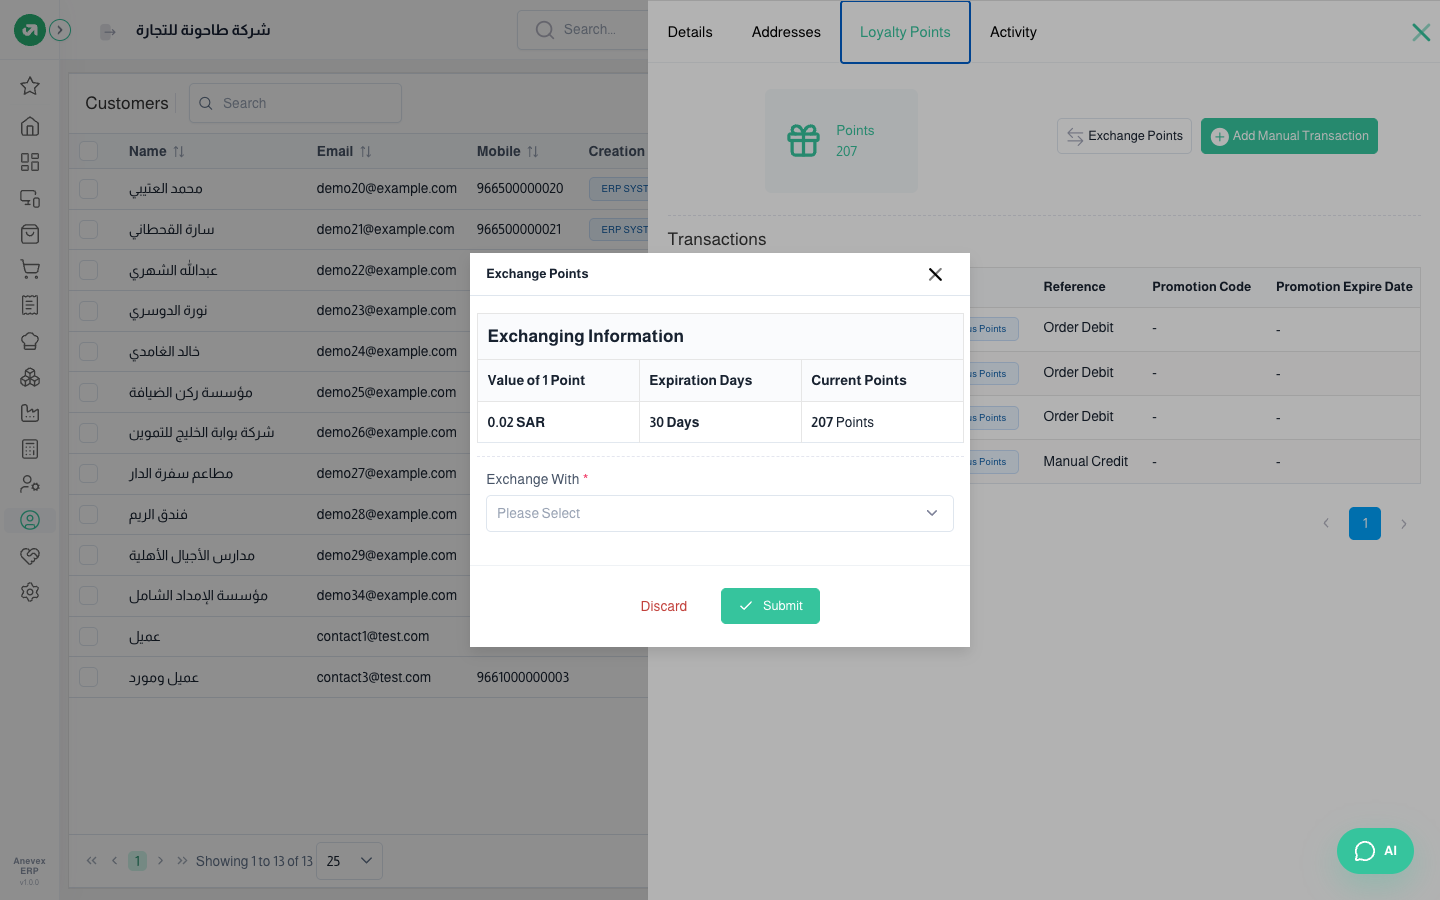Switch to the Activity tab
The width and height of the screenshot is (1440, 900).
pyautogui.click(x=1013, y=32)
